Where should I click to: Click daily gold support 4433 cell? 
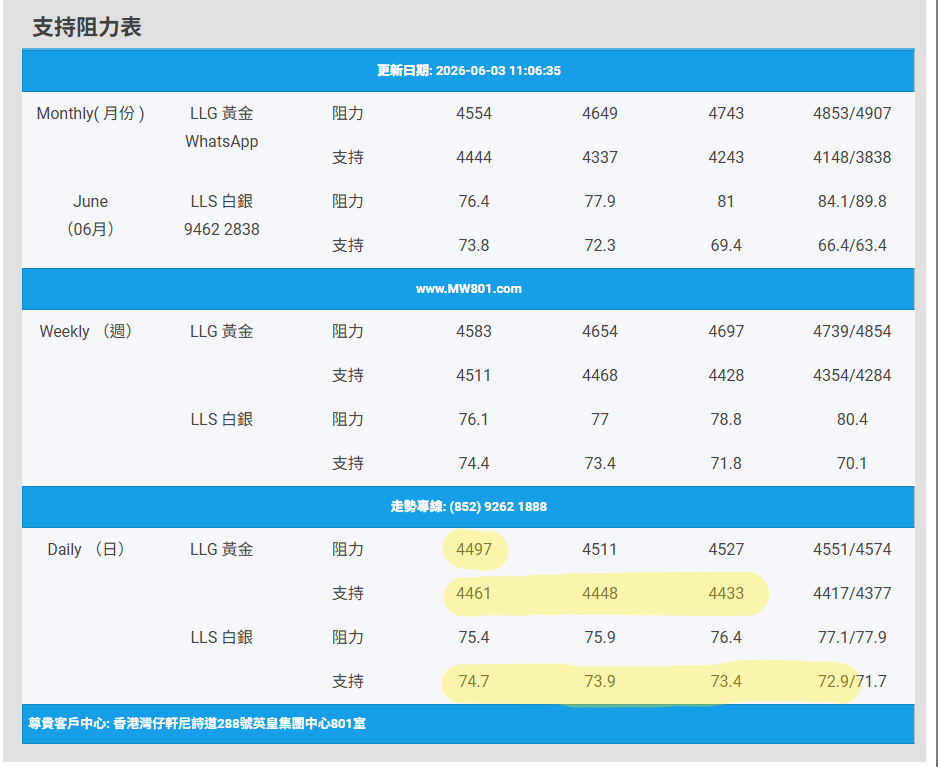(x=726, y=593)
